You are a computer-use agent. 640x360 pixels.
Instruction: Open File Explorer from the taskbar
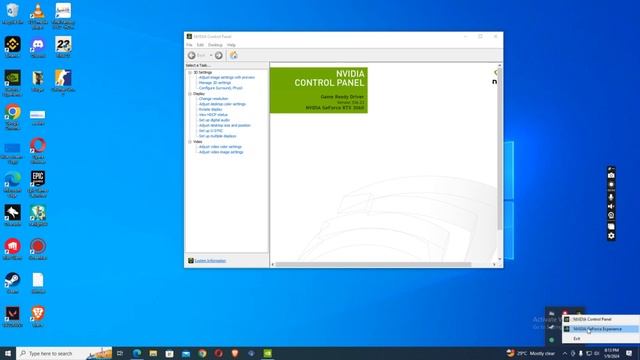pos(153,353)
